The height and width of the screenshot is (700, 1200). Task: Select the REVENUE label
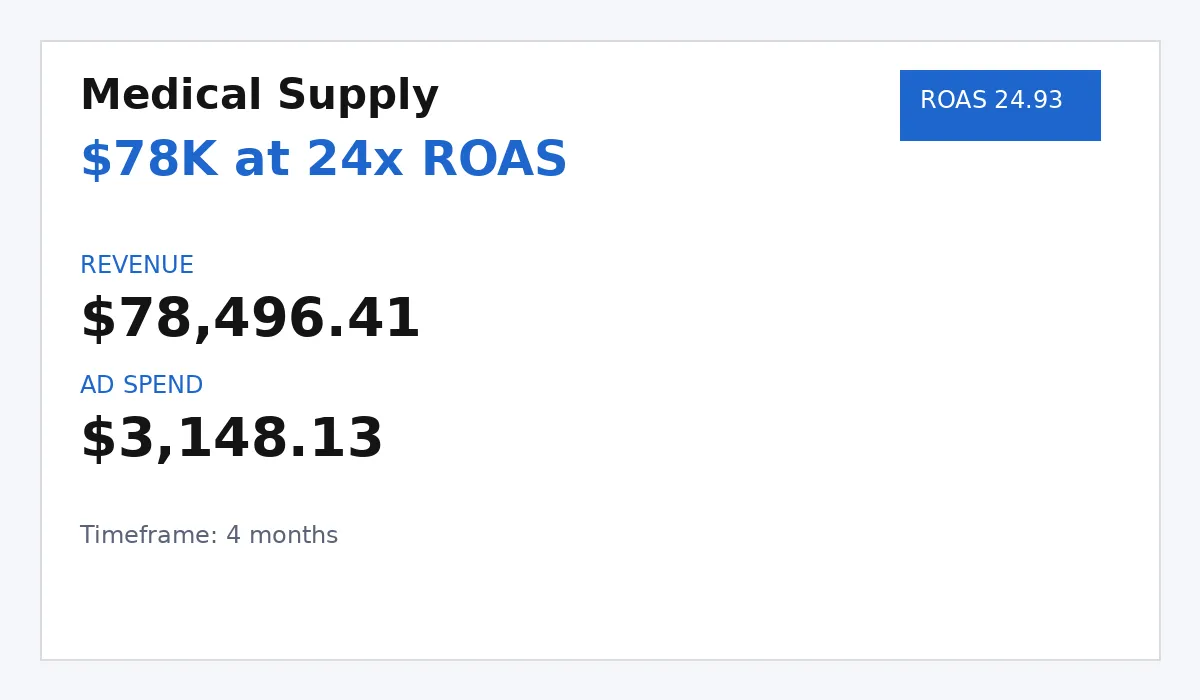[137, 266]
